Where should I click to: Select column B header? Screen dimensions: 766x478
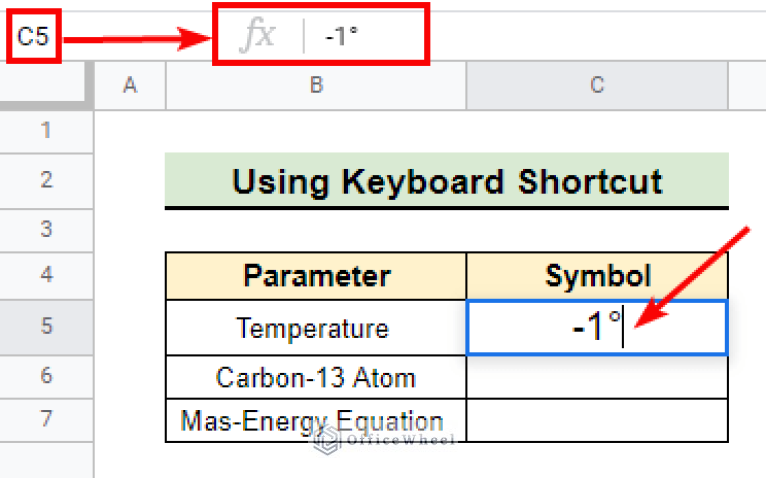pos(316,86)
